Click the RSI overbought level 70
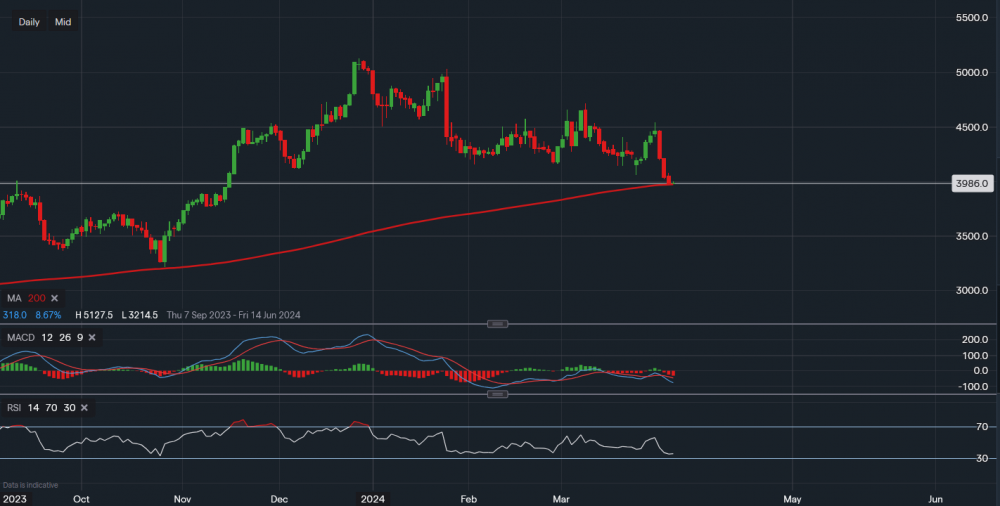This screenshot has height=506, width=1000. coord(49,408)
